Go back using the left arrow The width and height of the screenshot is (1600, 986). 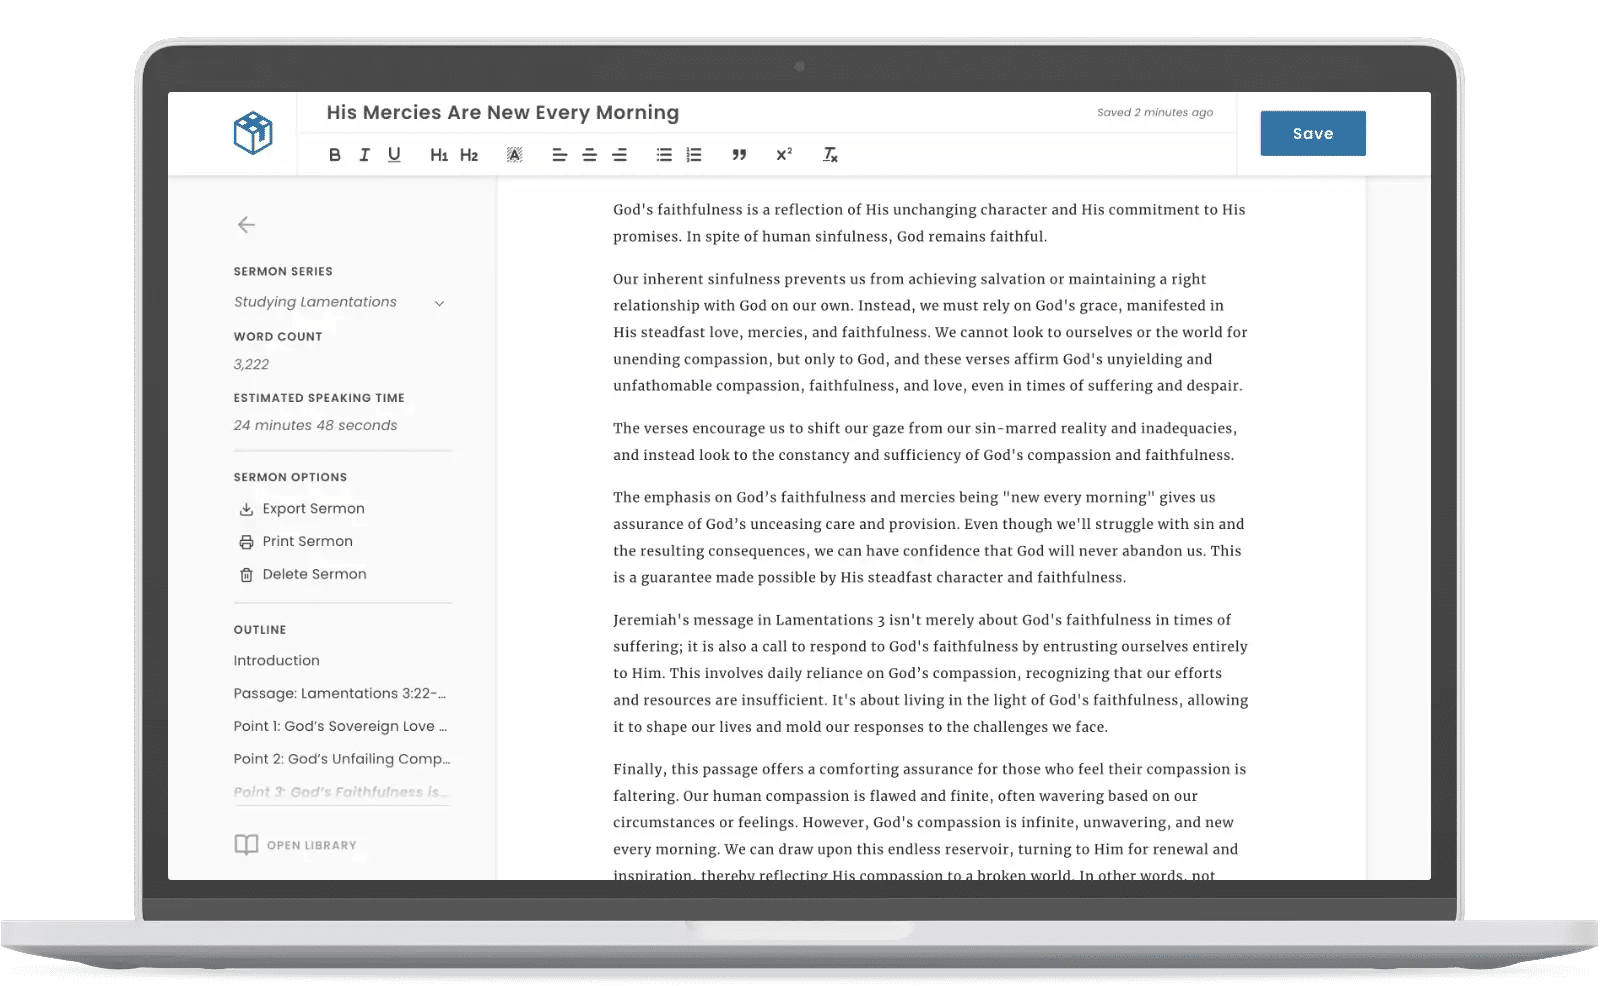click(246, 225)
